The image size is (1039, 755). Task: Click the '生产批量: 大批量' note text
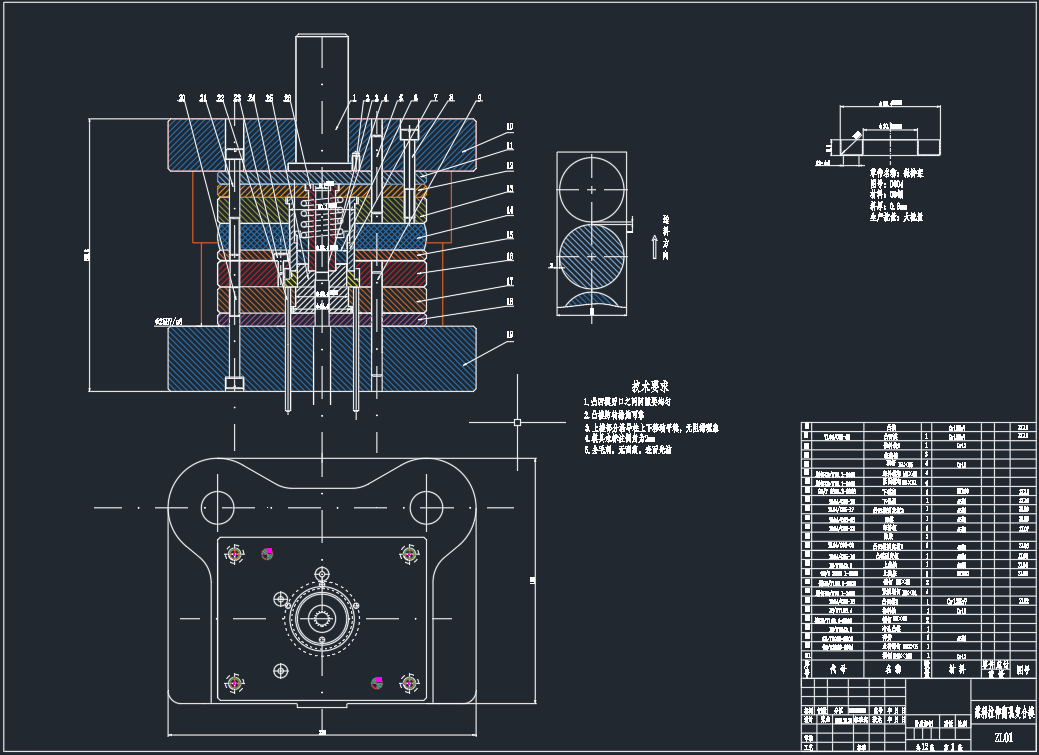point(896,217)
